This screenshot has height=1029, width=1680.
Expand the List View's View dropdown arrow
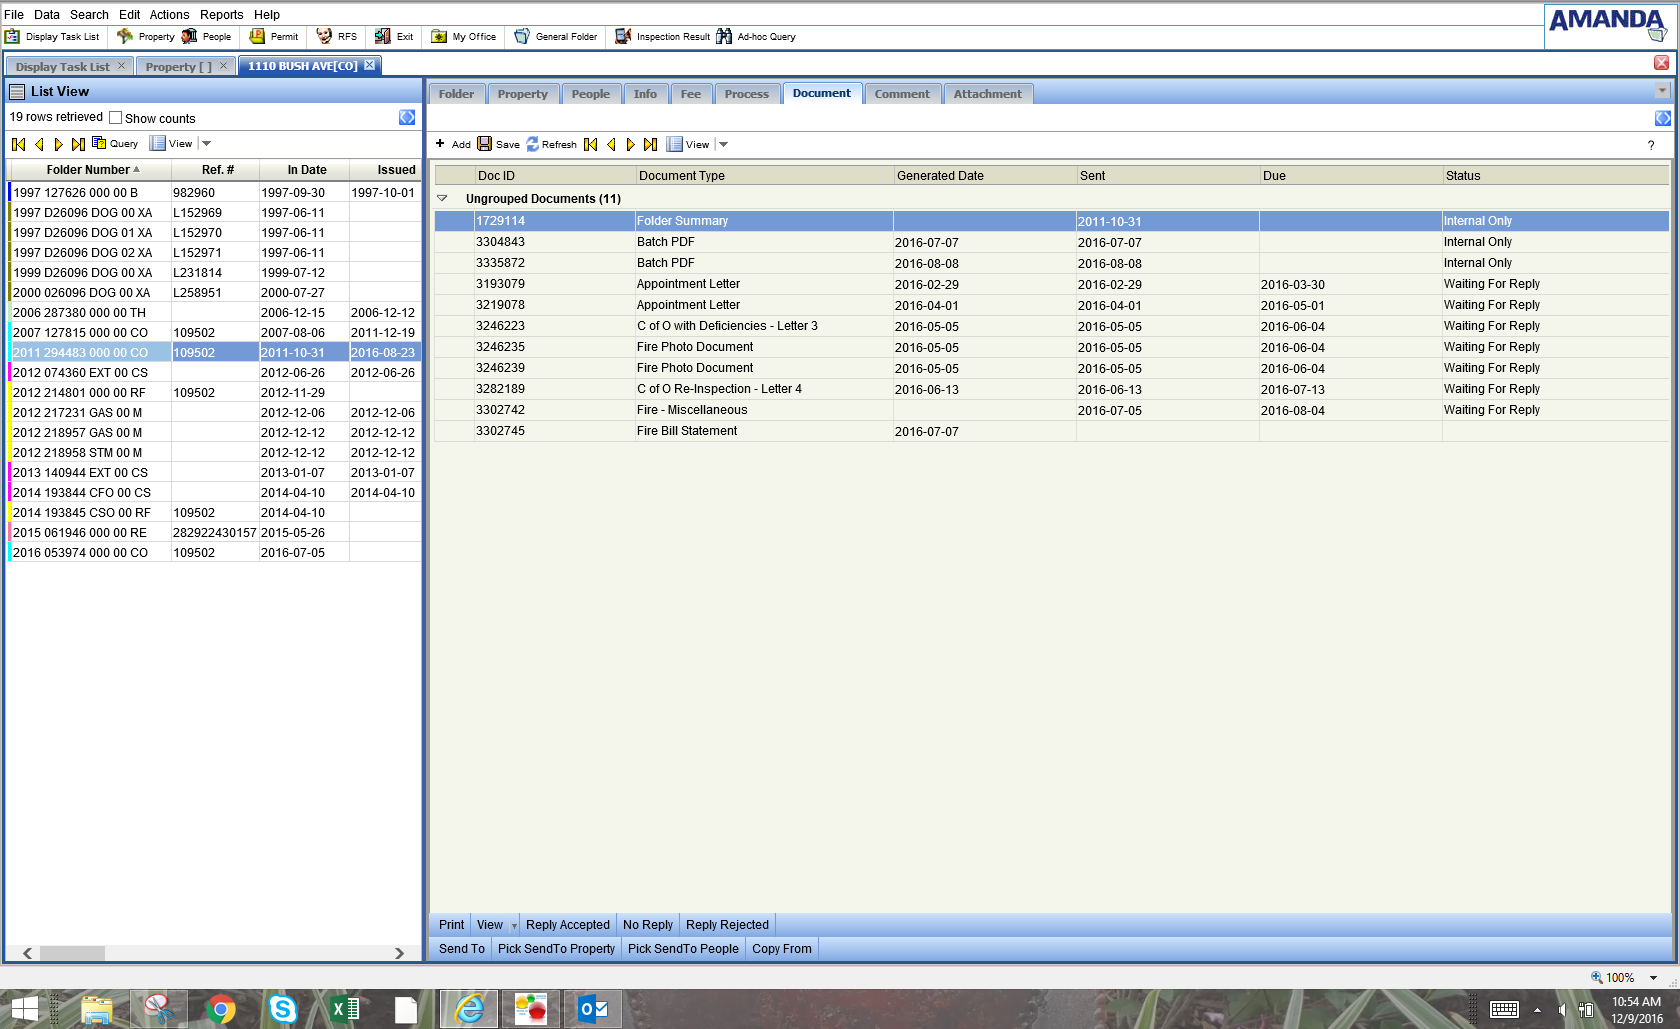click(x=207, y=144)
